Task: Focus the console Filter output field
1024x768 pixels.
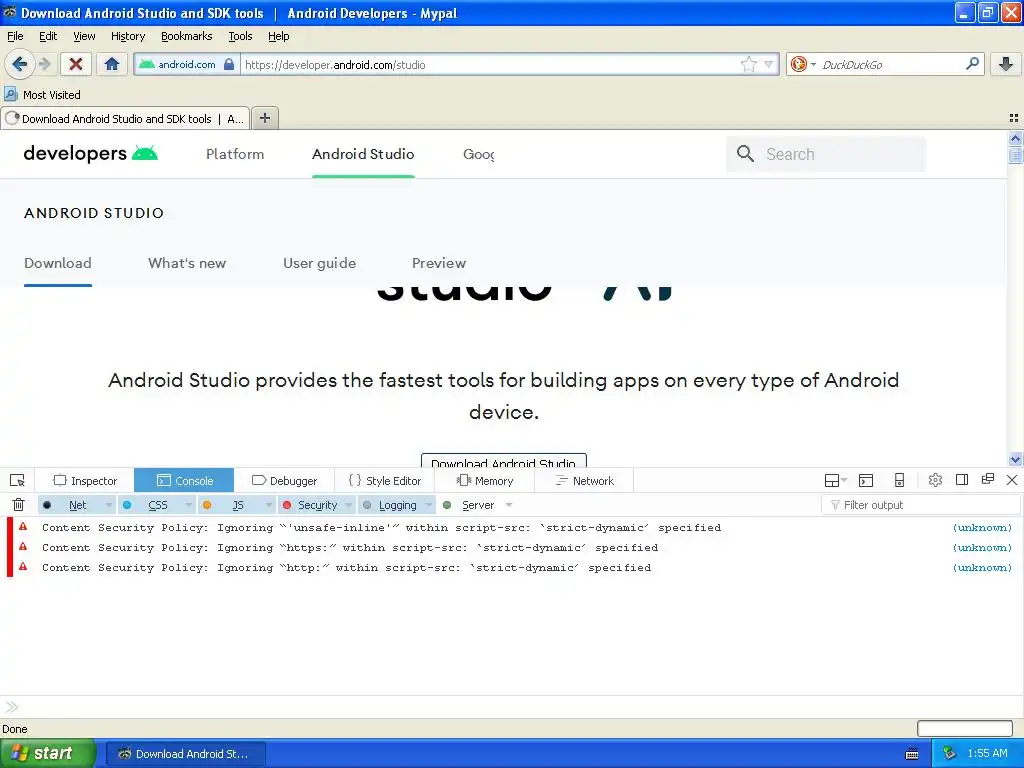Action: (x=921, y=505)
